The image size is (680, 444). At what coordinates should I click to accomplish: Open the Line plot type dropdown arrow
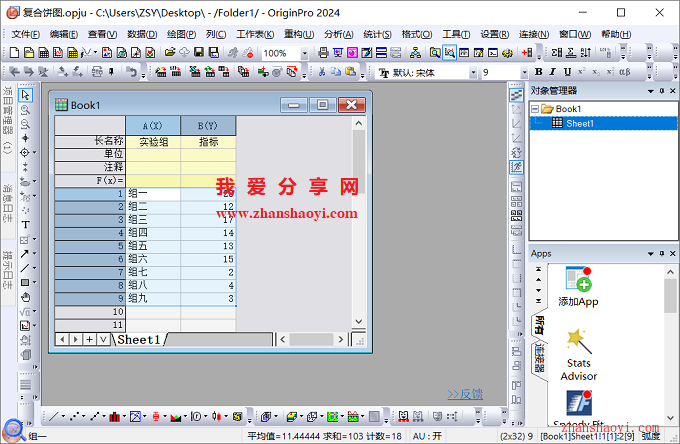click(63, 417)
